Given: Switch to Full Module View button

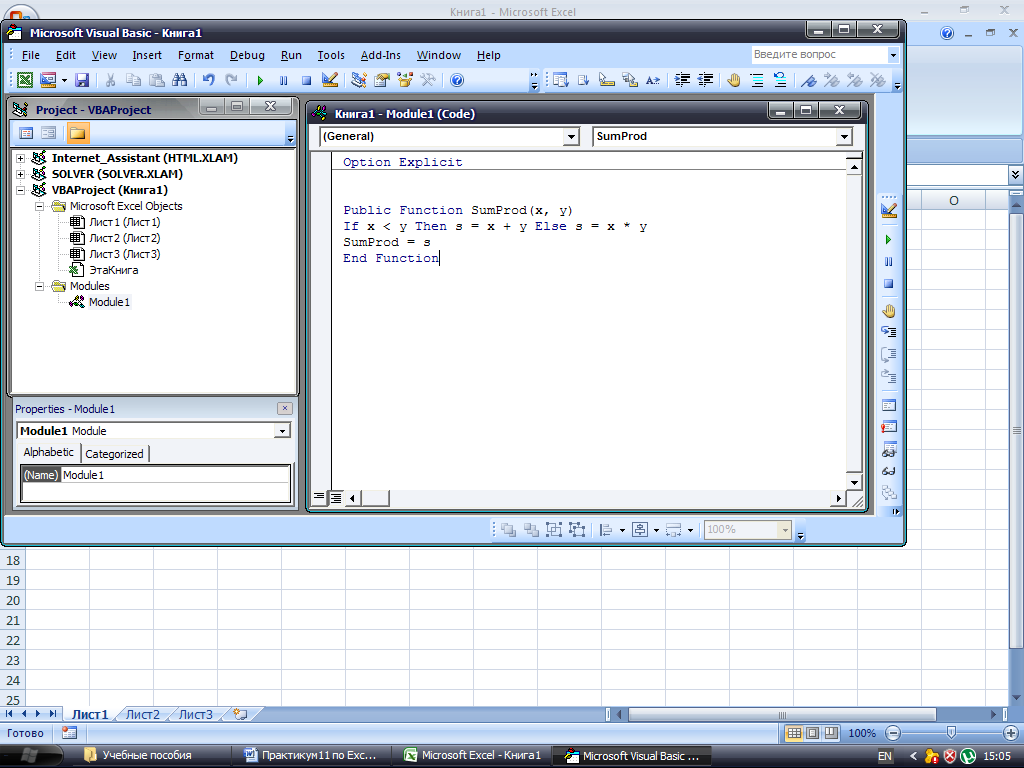Looking at the screenshot, I should [x=335, y=498].
